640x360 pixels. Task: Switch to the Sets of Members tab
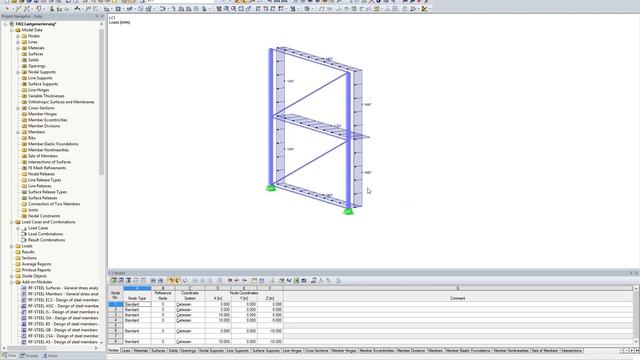pos(544,351)
